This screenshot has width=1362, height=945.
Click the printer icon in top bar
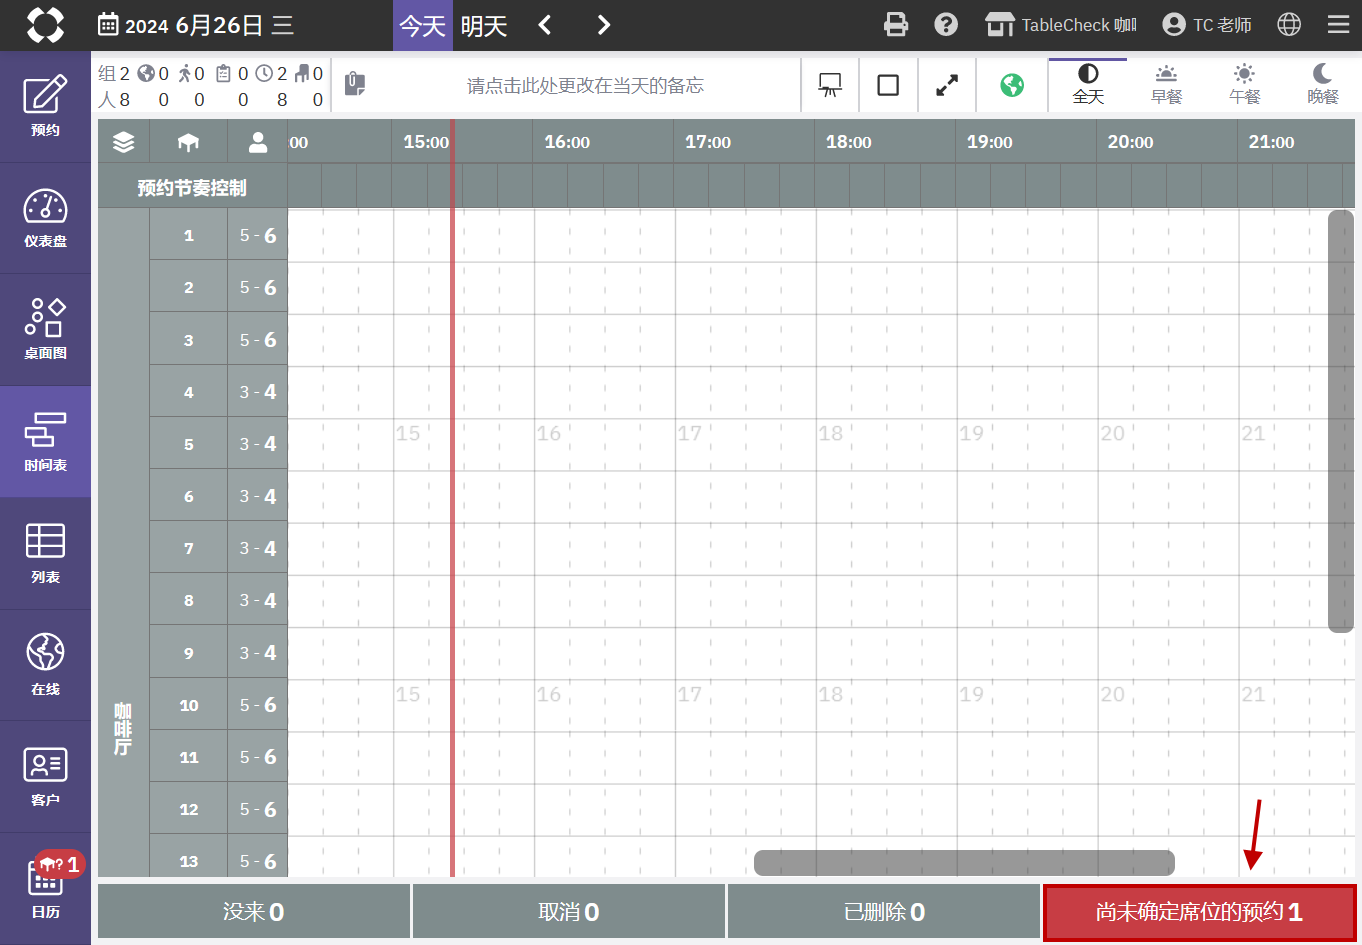click(x=896, y=25)
